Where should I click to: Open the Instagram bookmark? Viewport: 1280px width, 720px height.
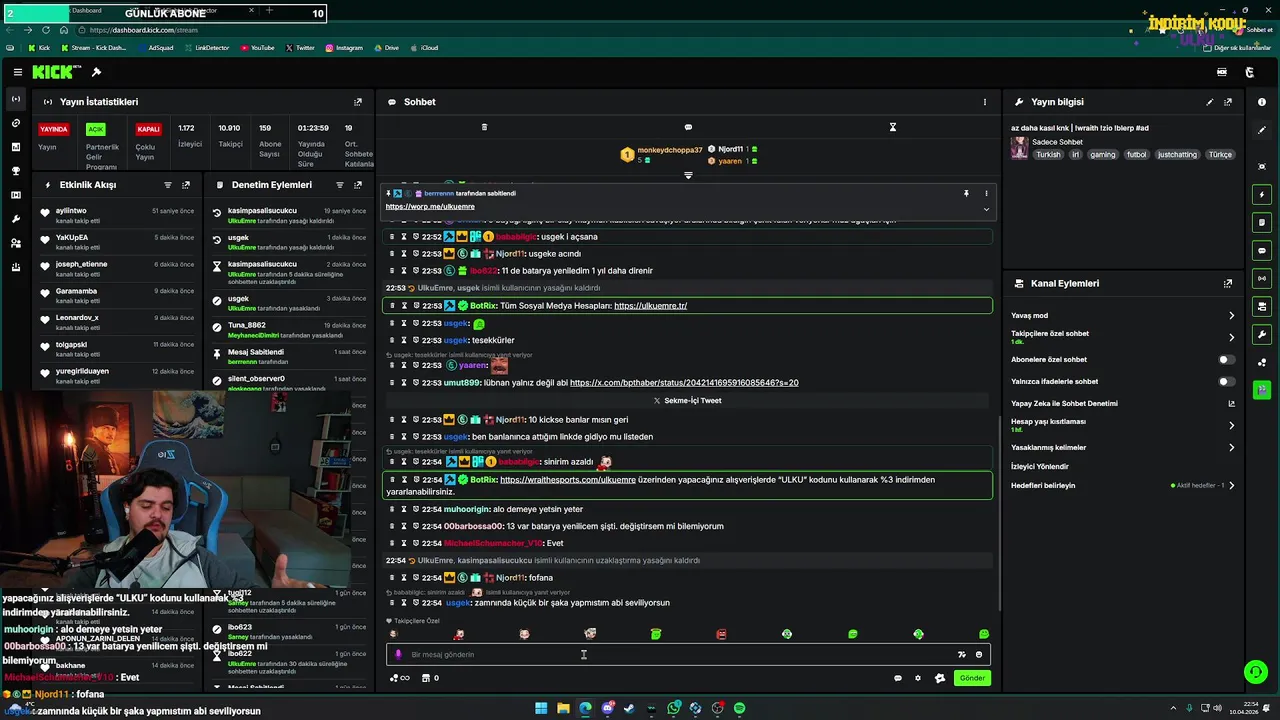tap(344, 48)
